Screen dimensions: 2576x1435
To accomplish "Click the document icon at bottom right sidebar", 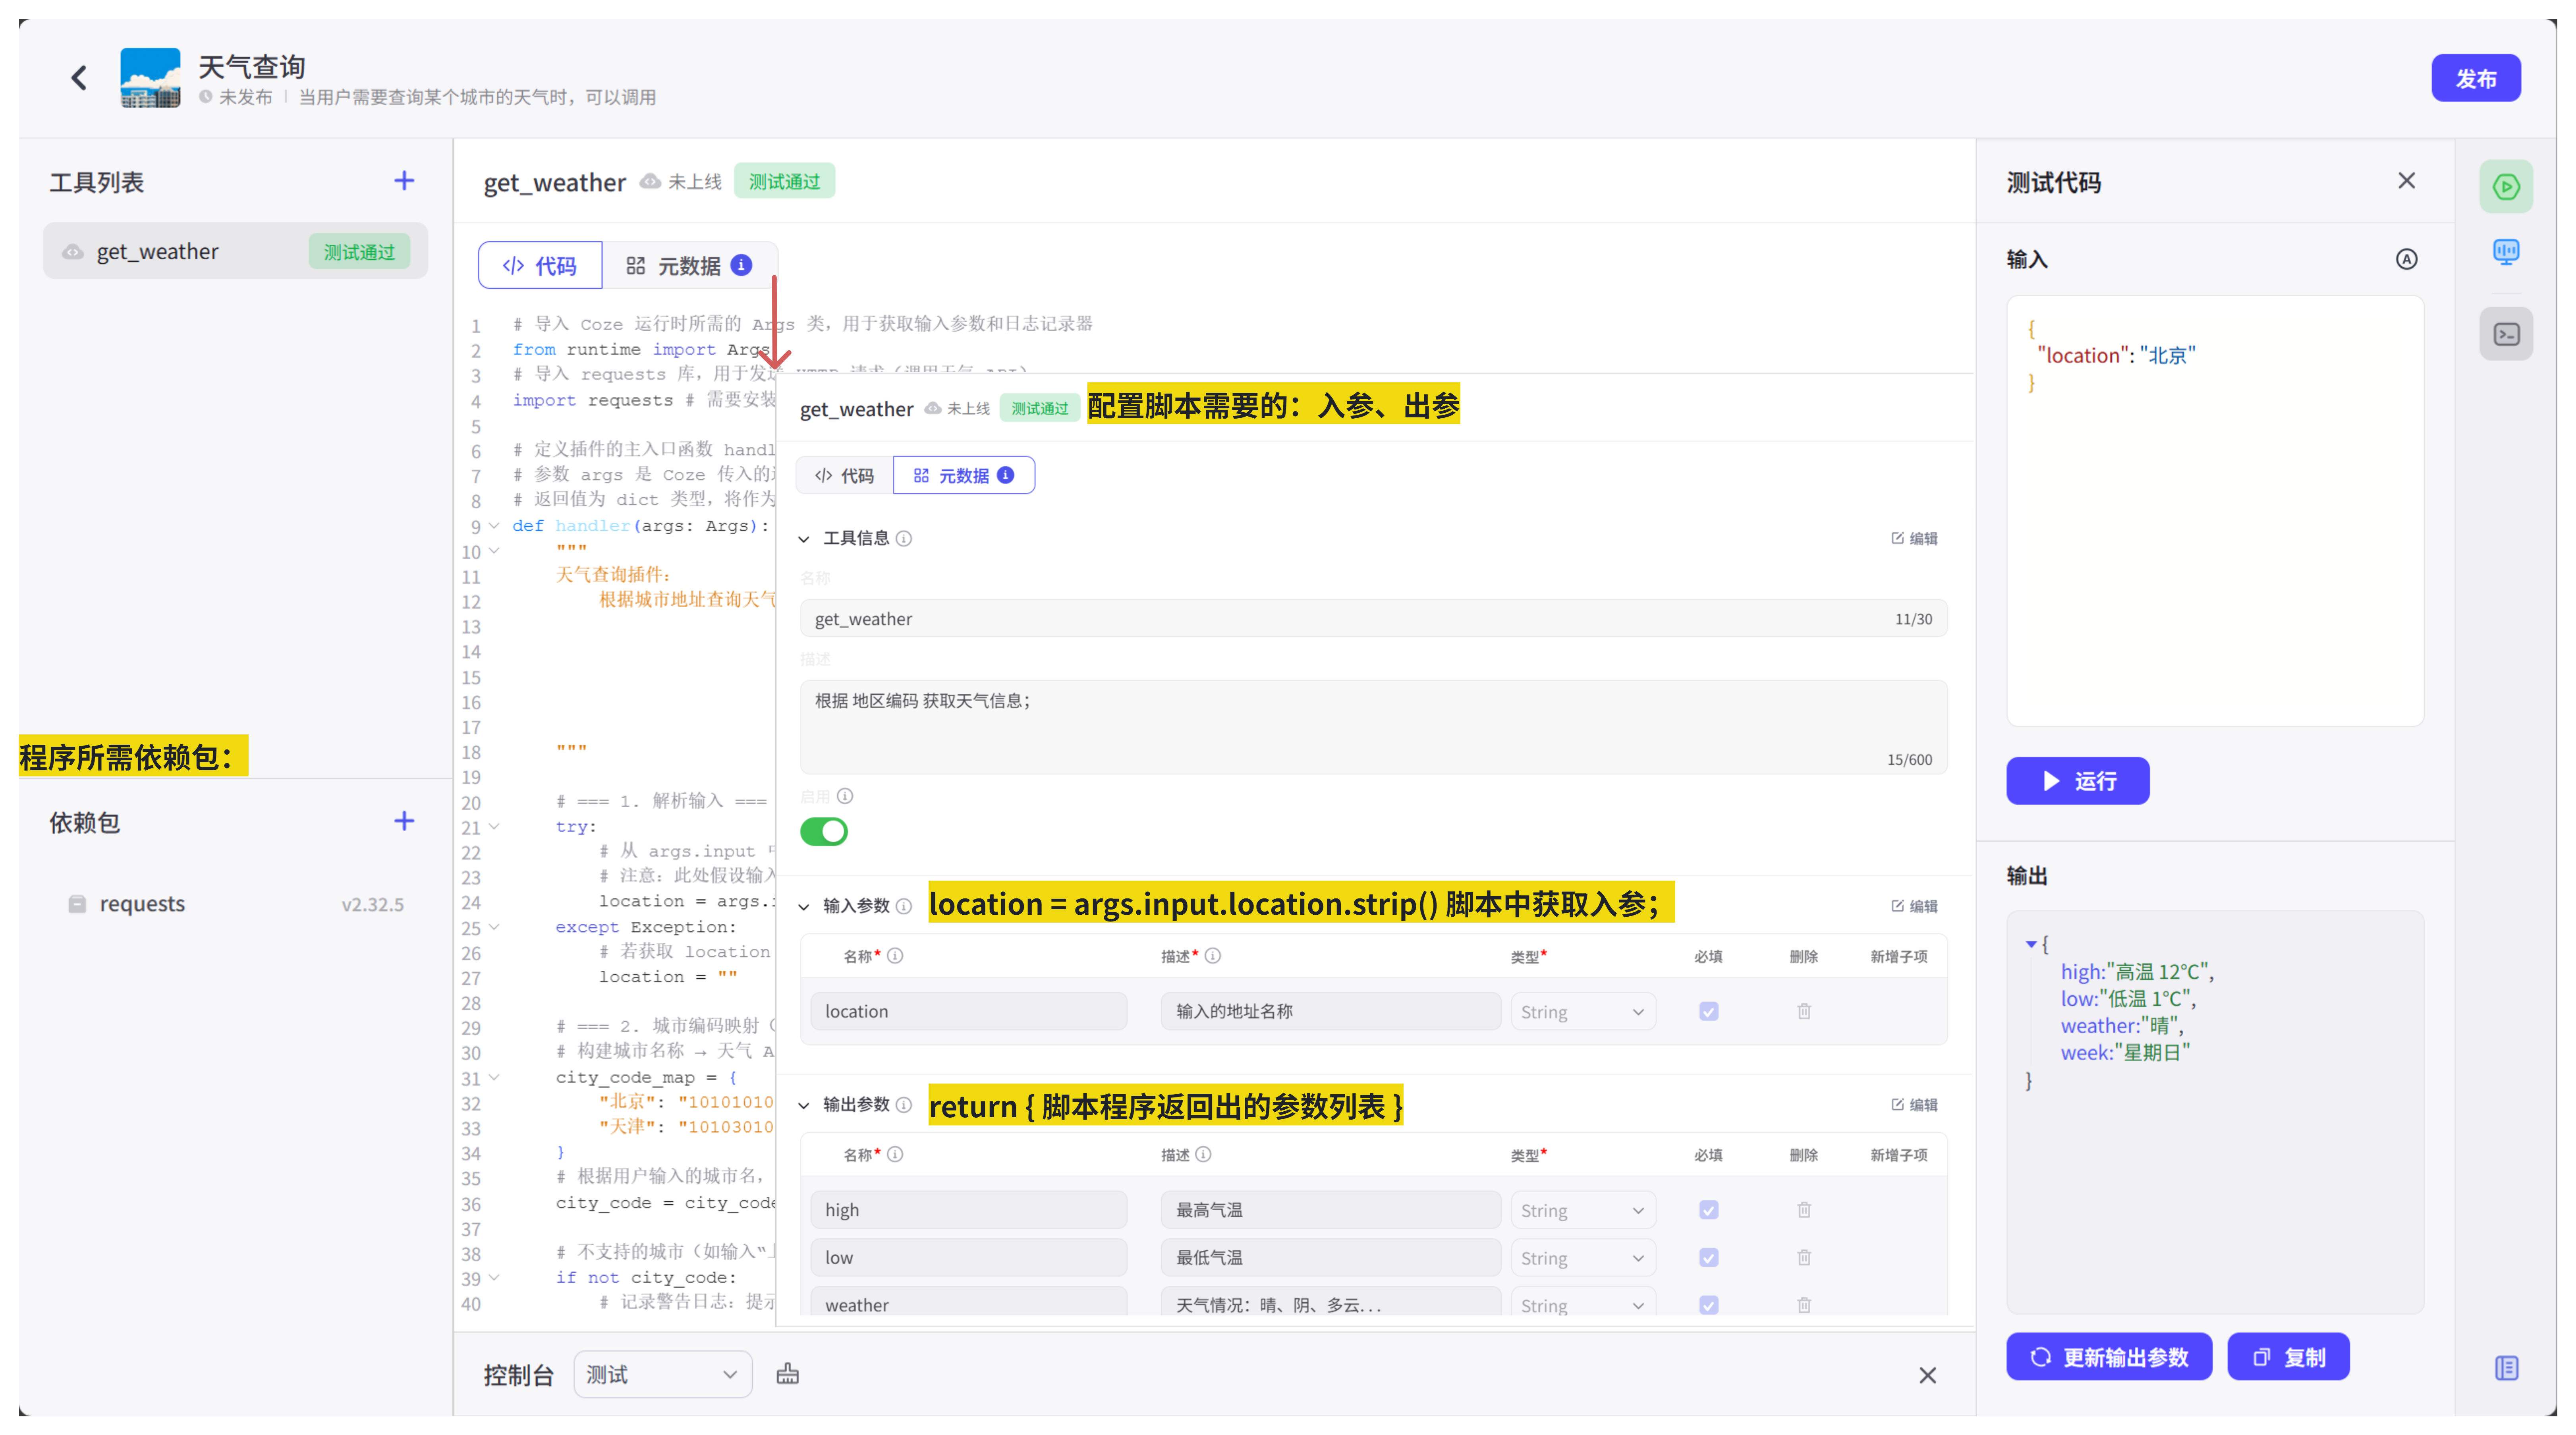I will tap(2506, 1367).
